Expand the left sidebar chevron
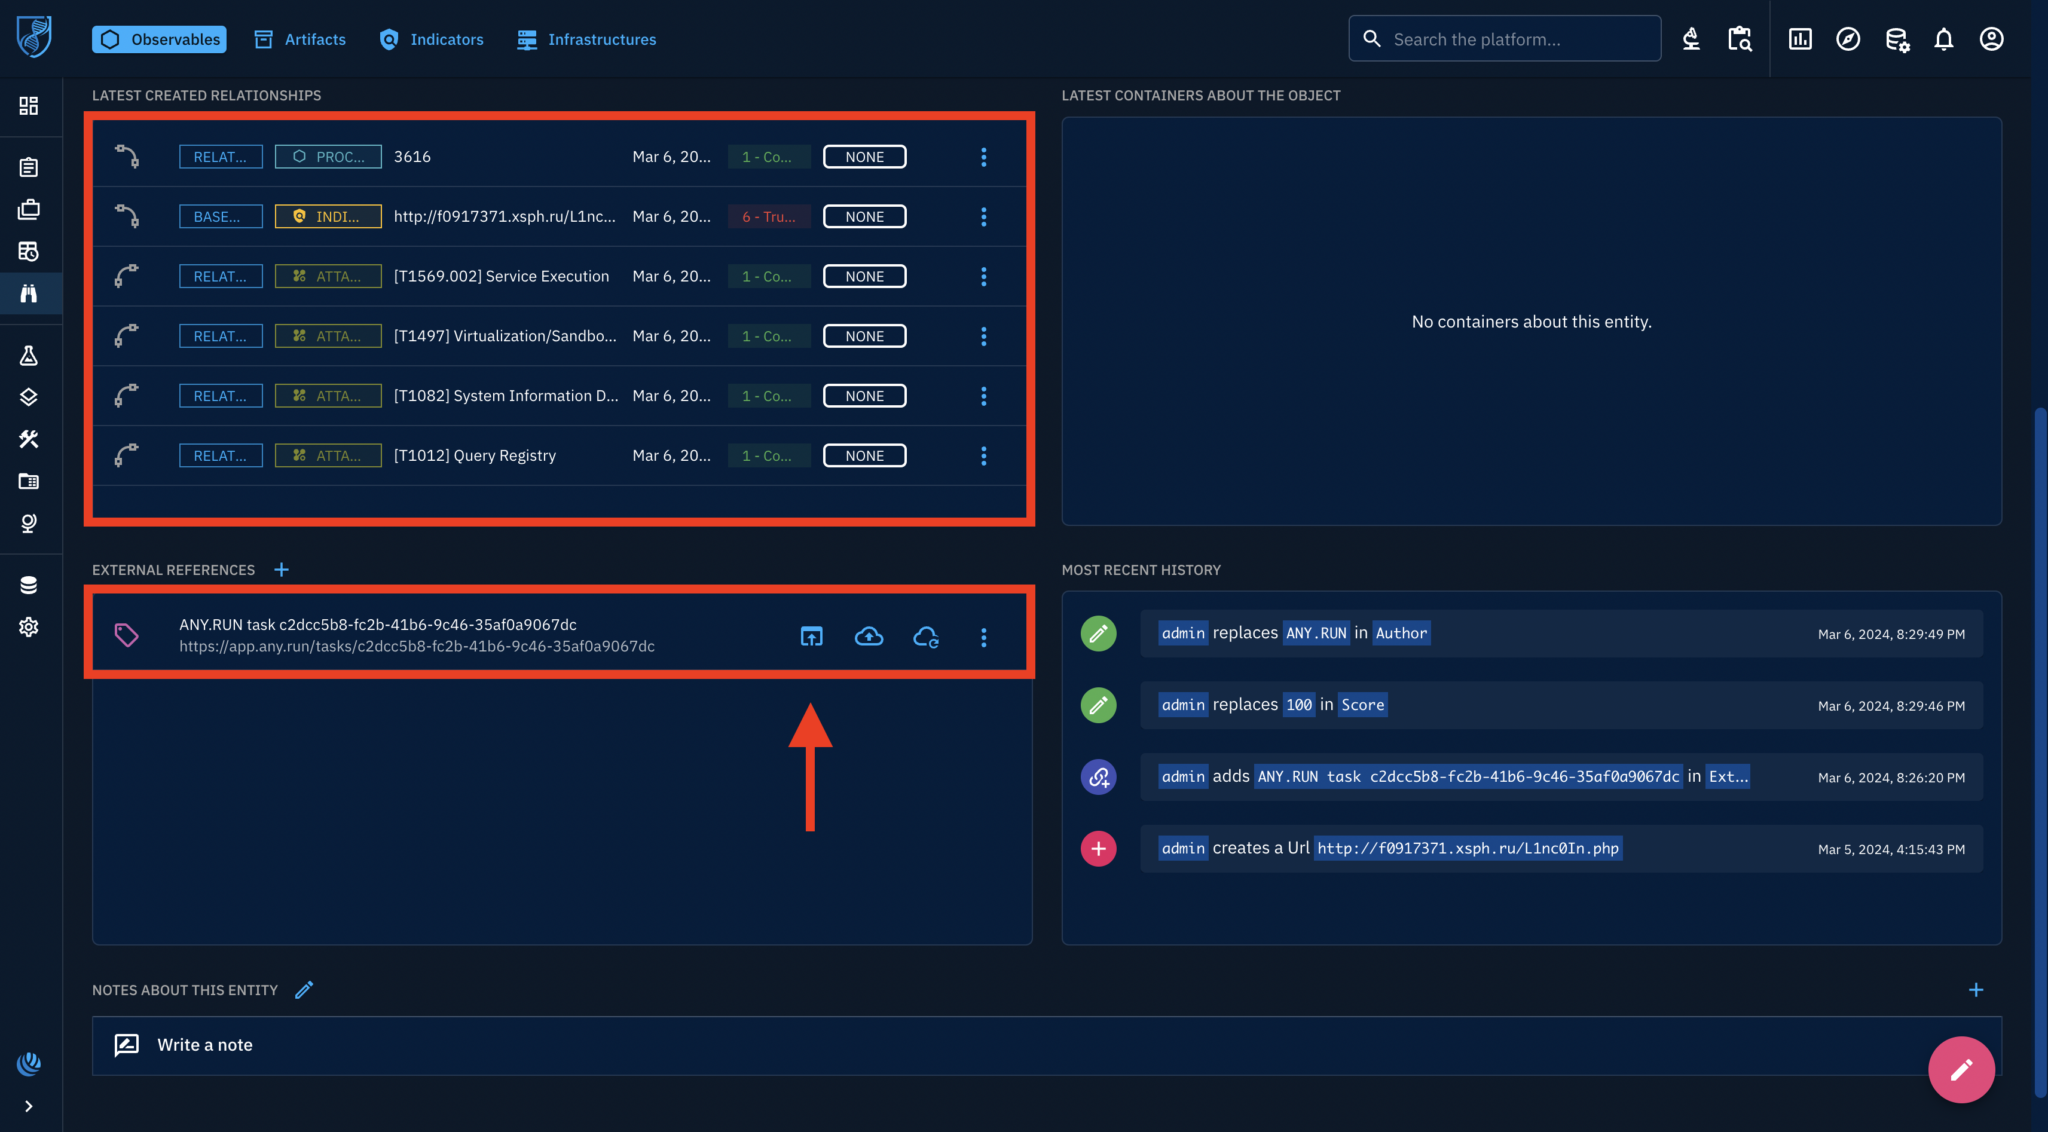 click(x=28, y=1106)
